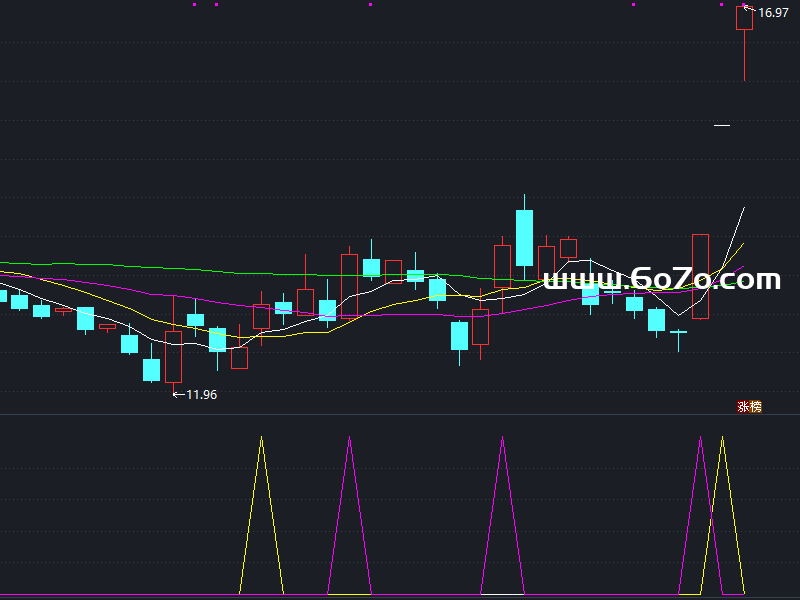Select the tallest cyan candlestick in the chart

click(524, 237)
